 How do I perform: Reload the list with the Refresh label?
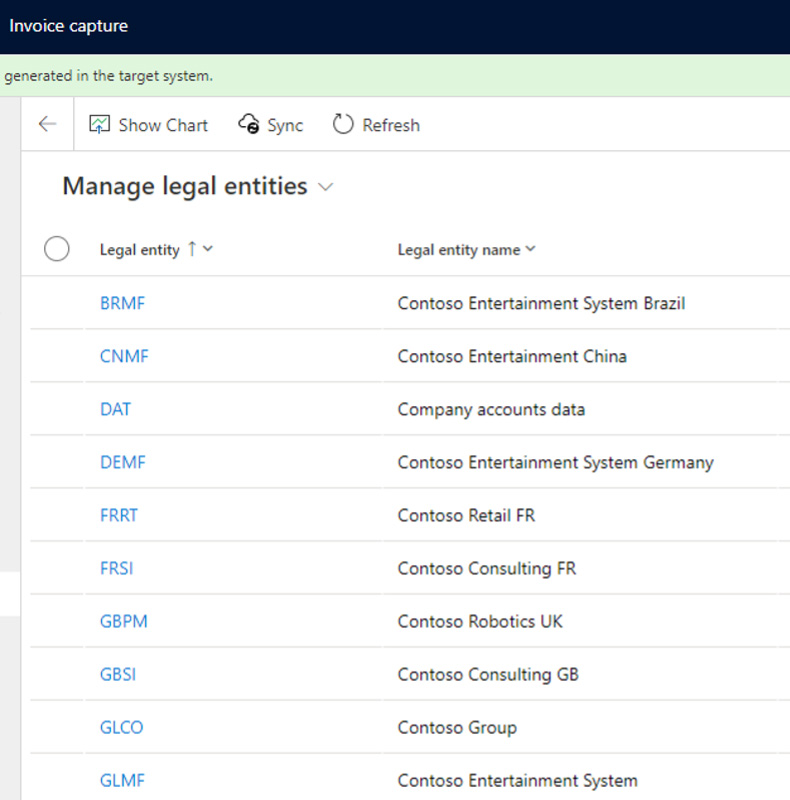[391, 125]
